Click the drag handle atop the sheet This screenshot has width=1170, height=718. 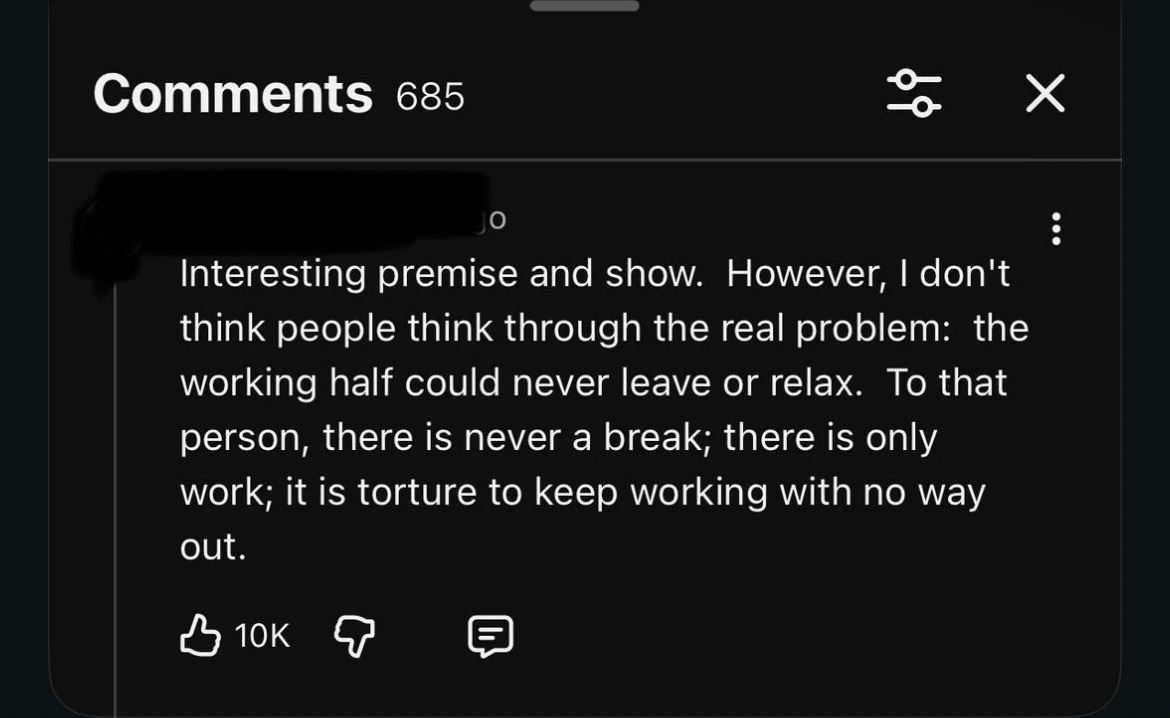tap(584, 6)
